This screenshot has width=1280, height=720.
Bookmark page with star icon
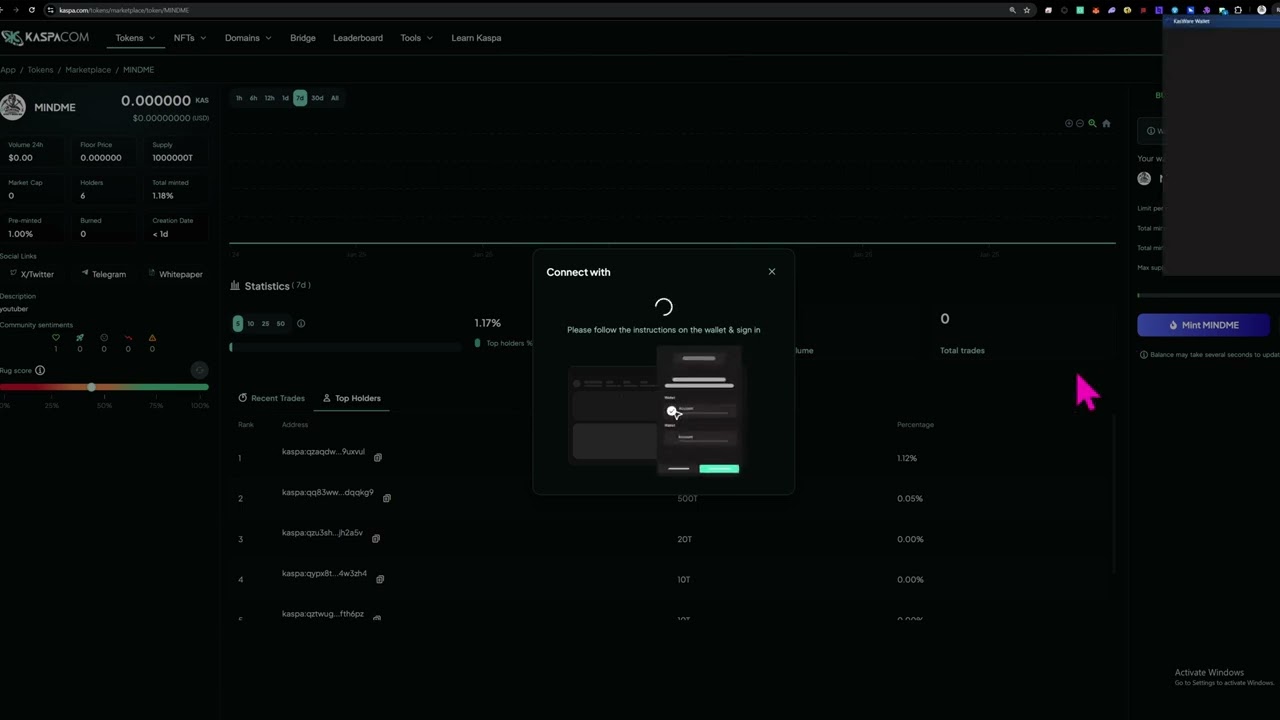(x=1027, y=10)
